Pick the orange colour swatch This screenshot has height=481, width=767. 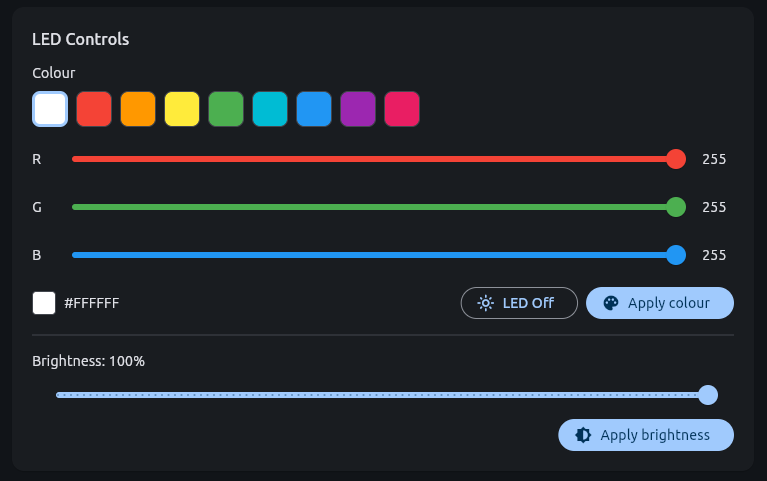pos(138,109)
